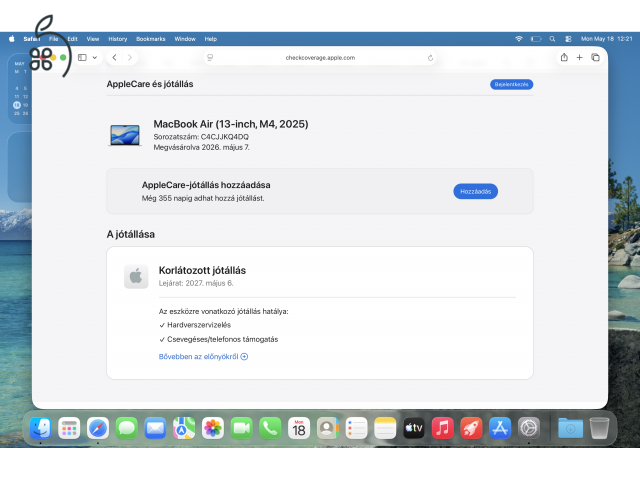Viewport: 640px width, 480px height.
Task: Open the File menu
Action: tap(53, 39)
